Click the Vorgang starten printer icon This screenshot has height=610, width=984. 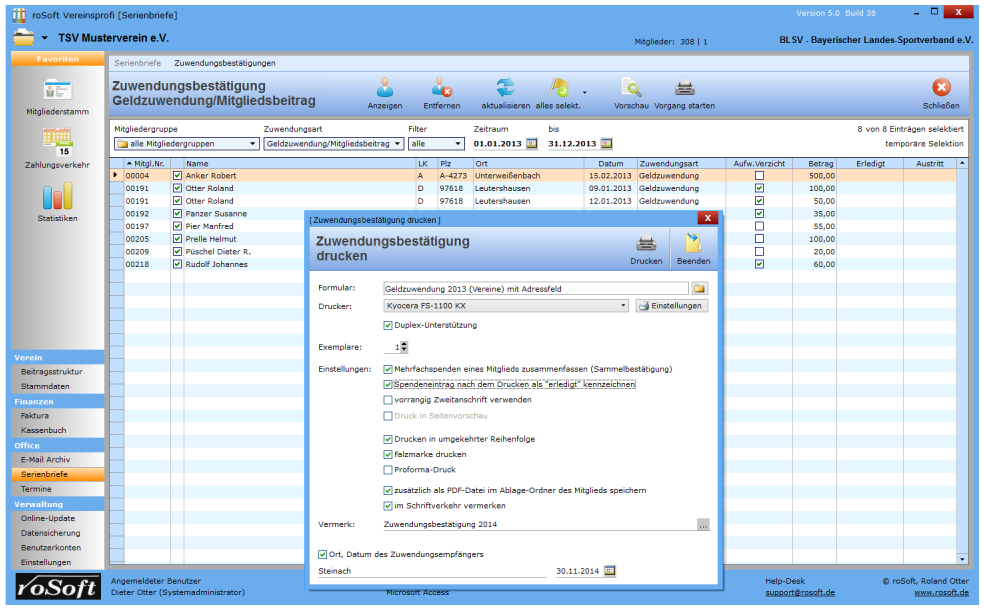tap(685, 88)
